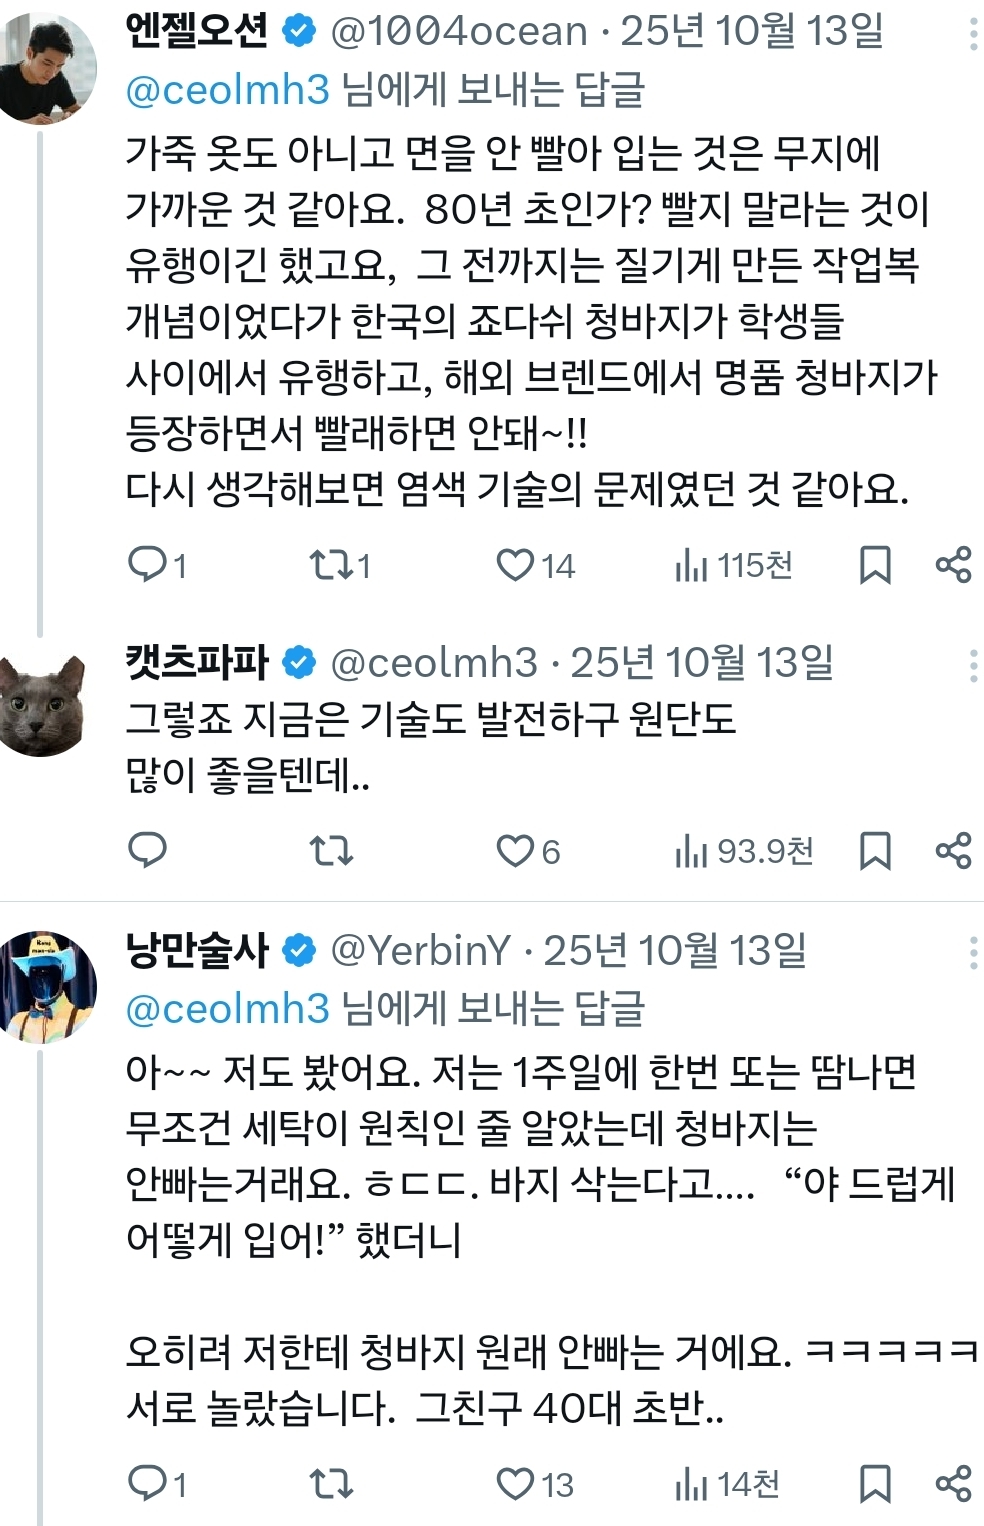View analytics showing 115천 views
Screen dimensions: 984x1526
pos(734,565)
